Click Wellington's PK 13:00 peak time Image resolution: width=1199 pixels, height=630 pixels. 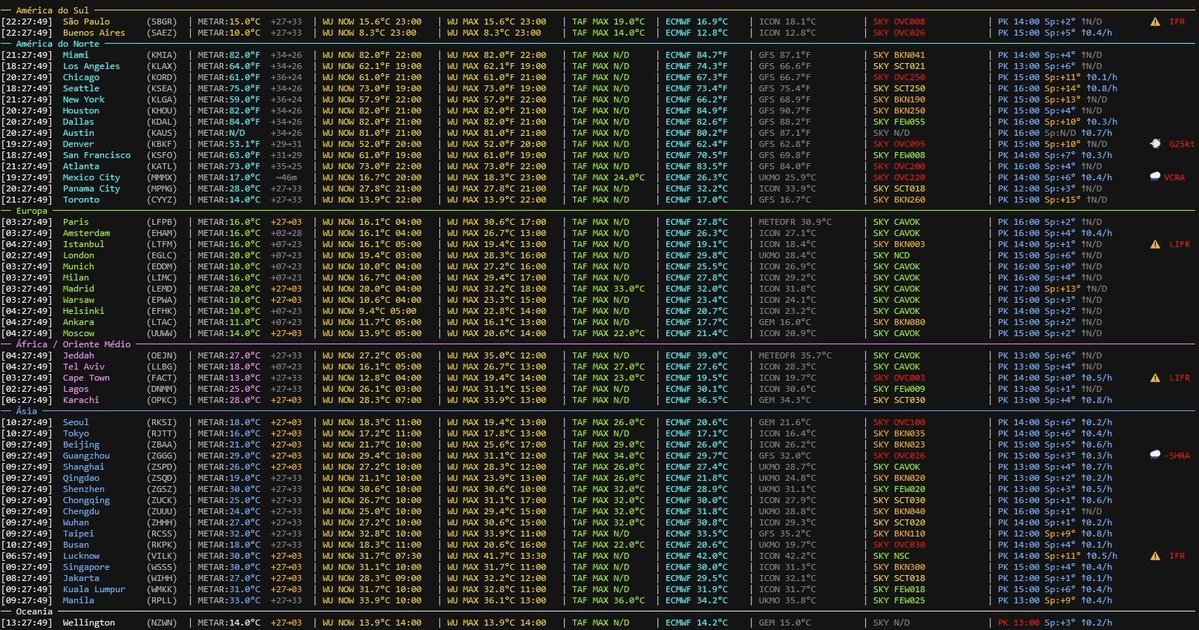1019,622
